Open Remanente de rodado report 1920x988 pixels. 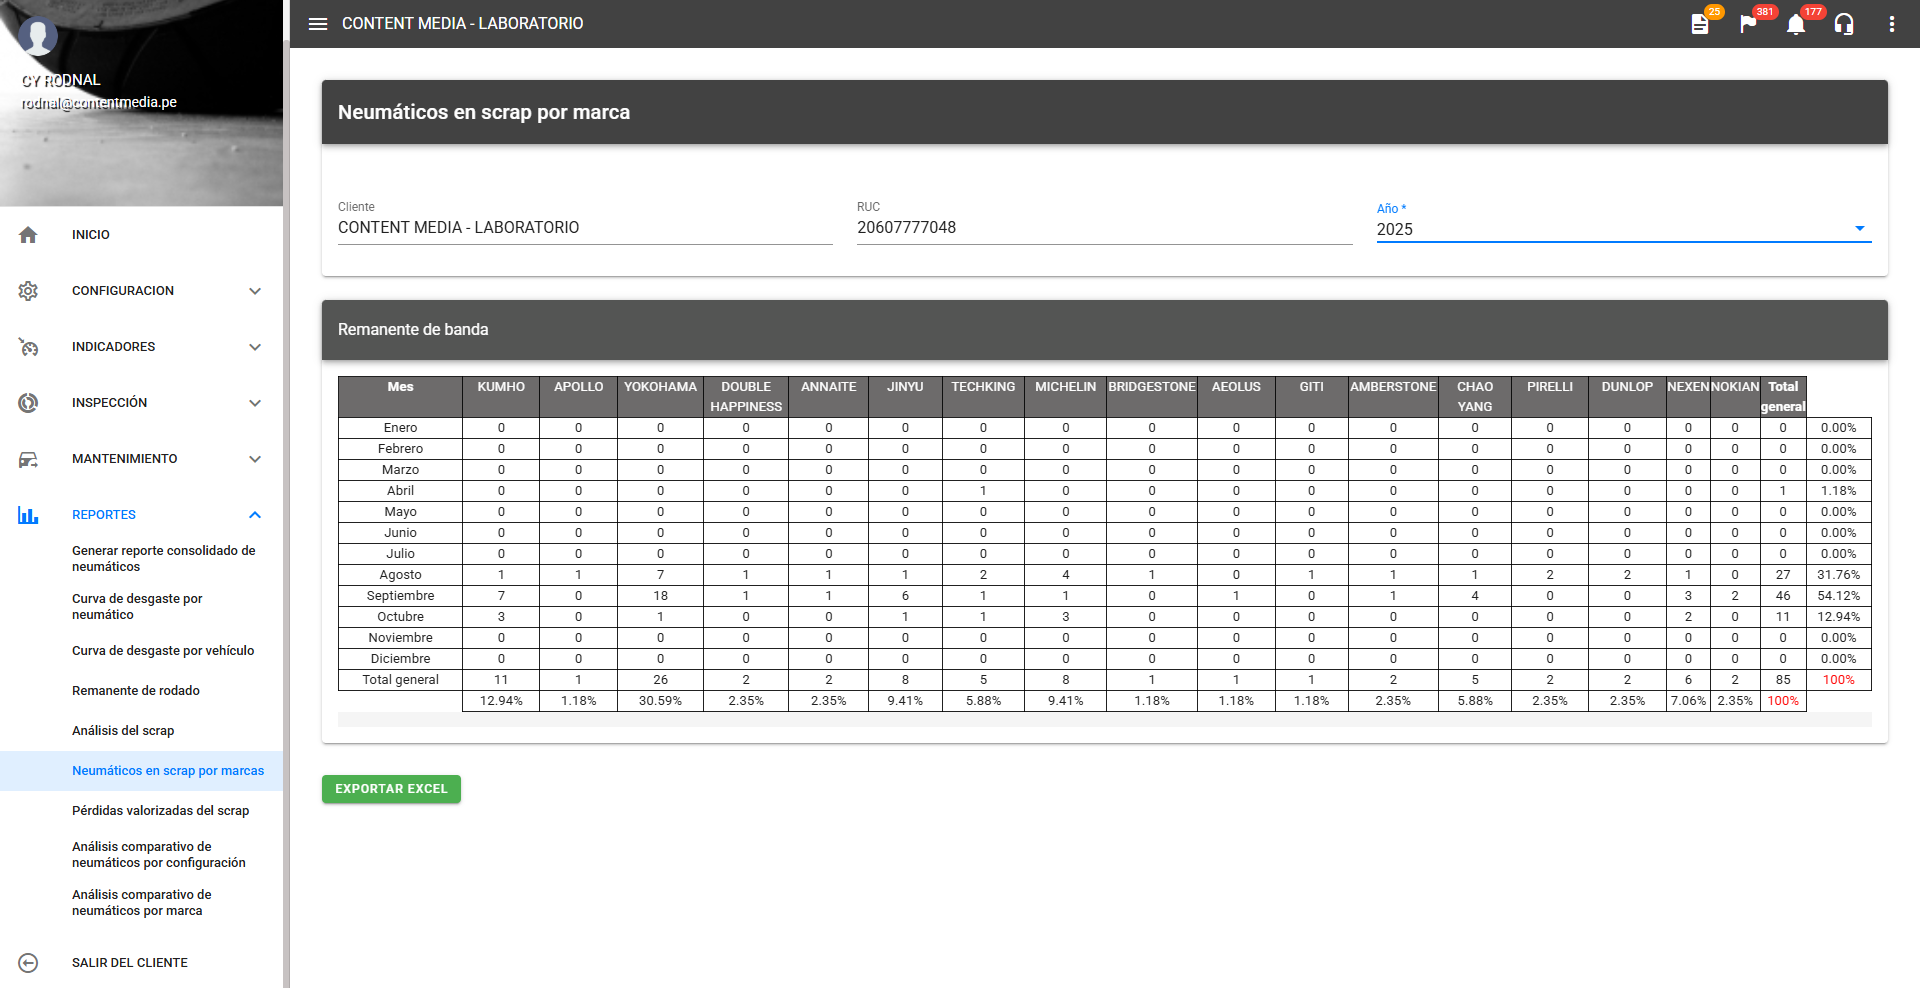click(136, 691)
